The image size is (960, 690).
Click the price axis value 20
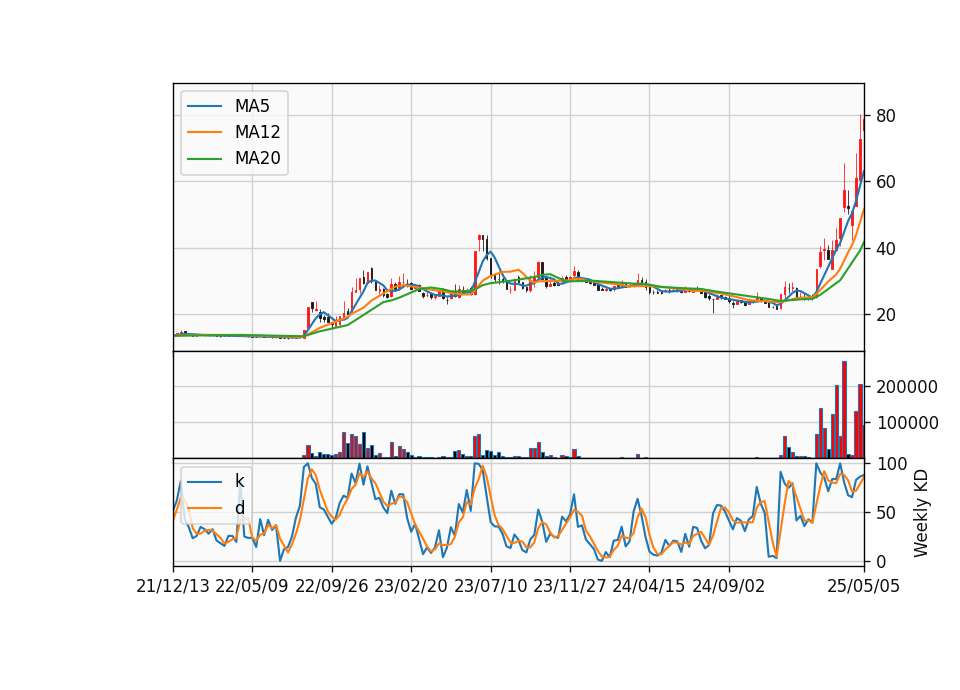886,315
